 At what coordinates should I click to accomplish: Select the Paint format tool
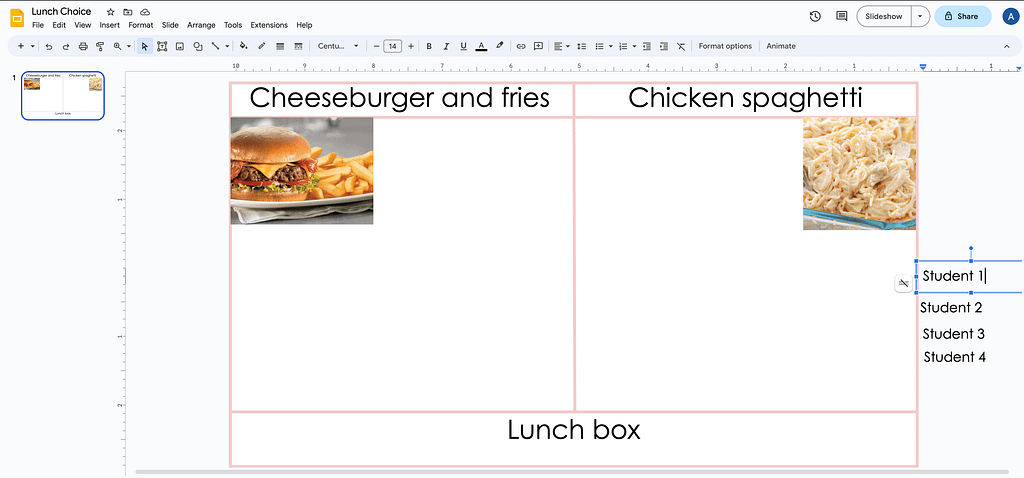click(x=100, y=46)
